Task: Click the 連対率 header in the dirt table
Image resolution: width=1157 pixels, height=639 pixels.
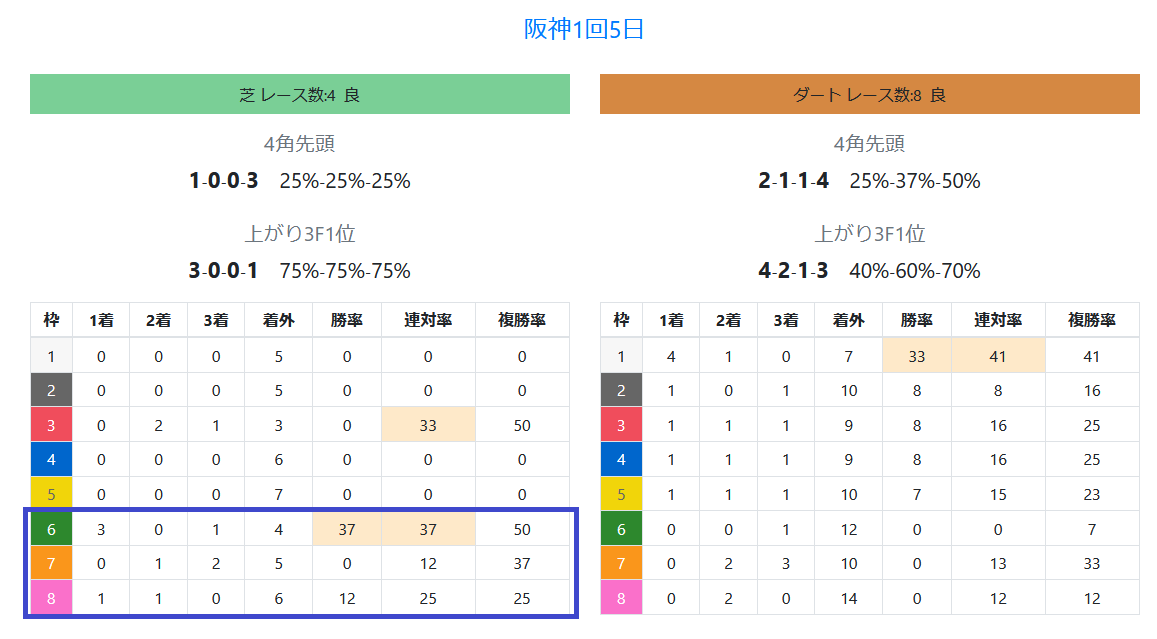Action: coord(998,320)
